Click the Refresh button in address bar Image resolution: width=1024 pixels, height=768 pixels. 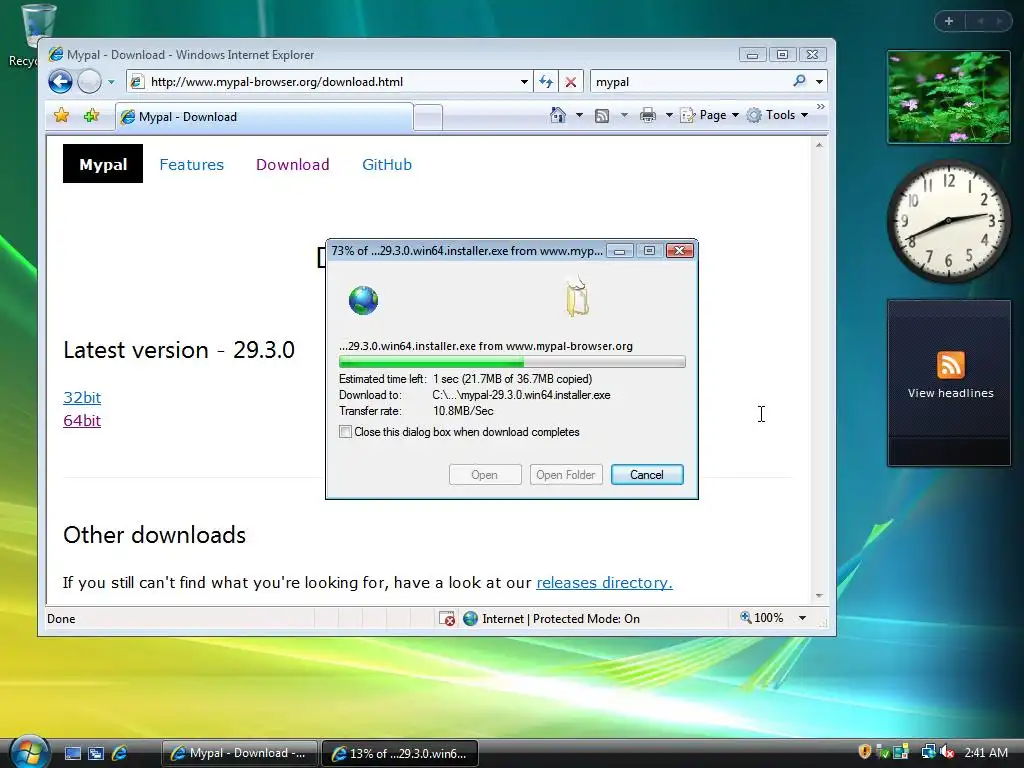pos(546,82)
